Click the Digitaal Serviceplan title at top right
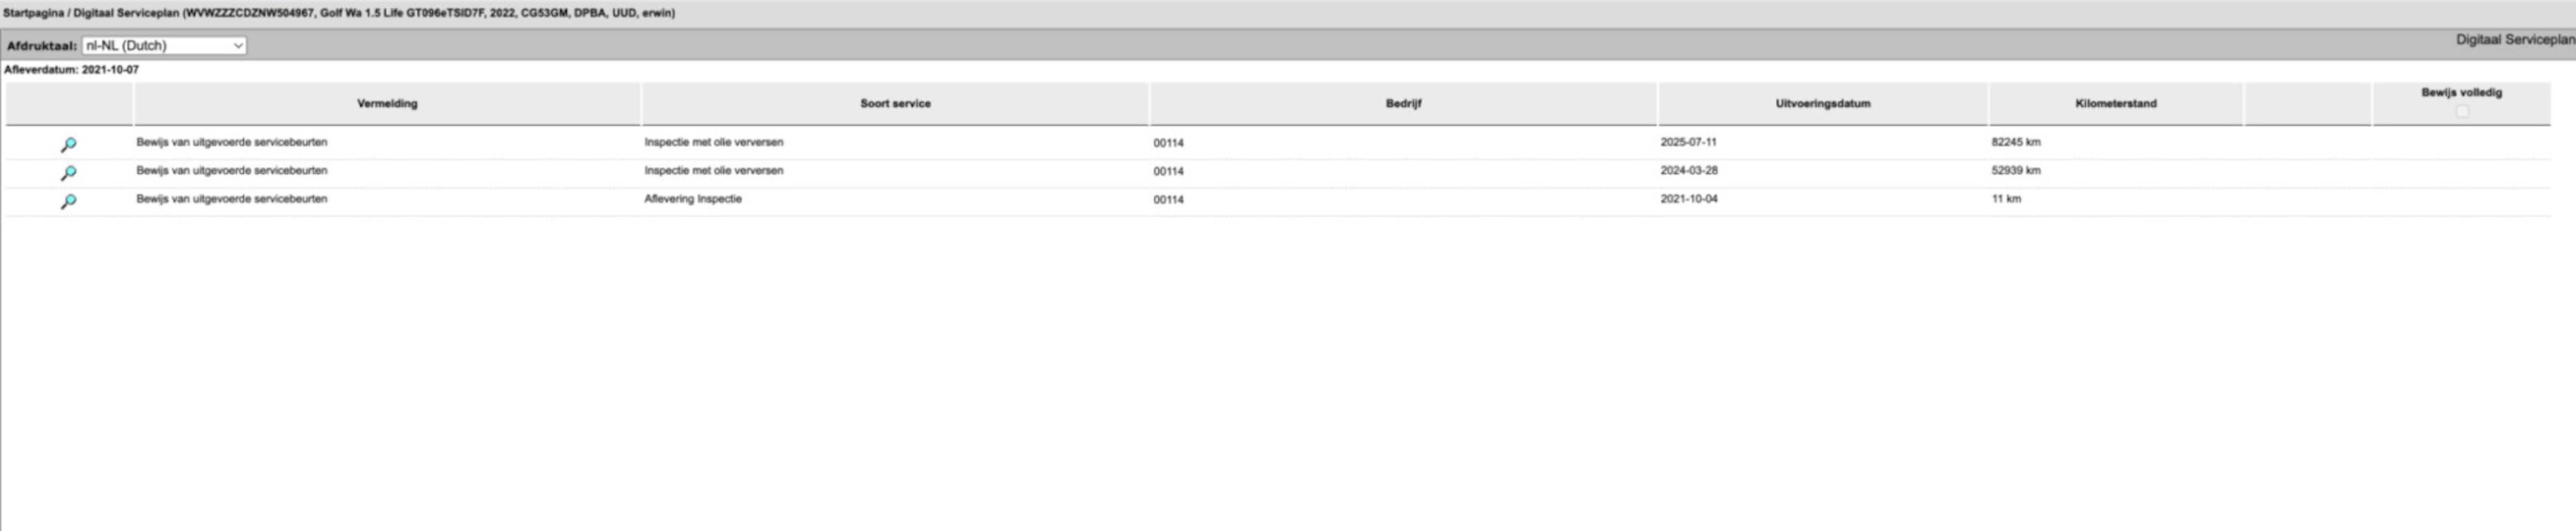This screenshot has width=2576, height=531. coord(2514,40)
